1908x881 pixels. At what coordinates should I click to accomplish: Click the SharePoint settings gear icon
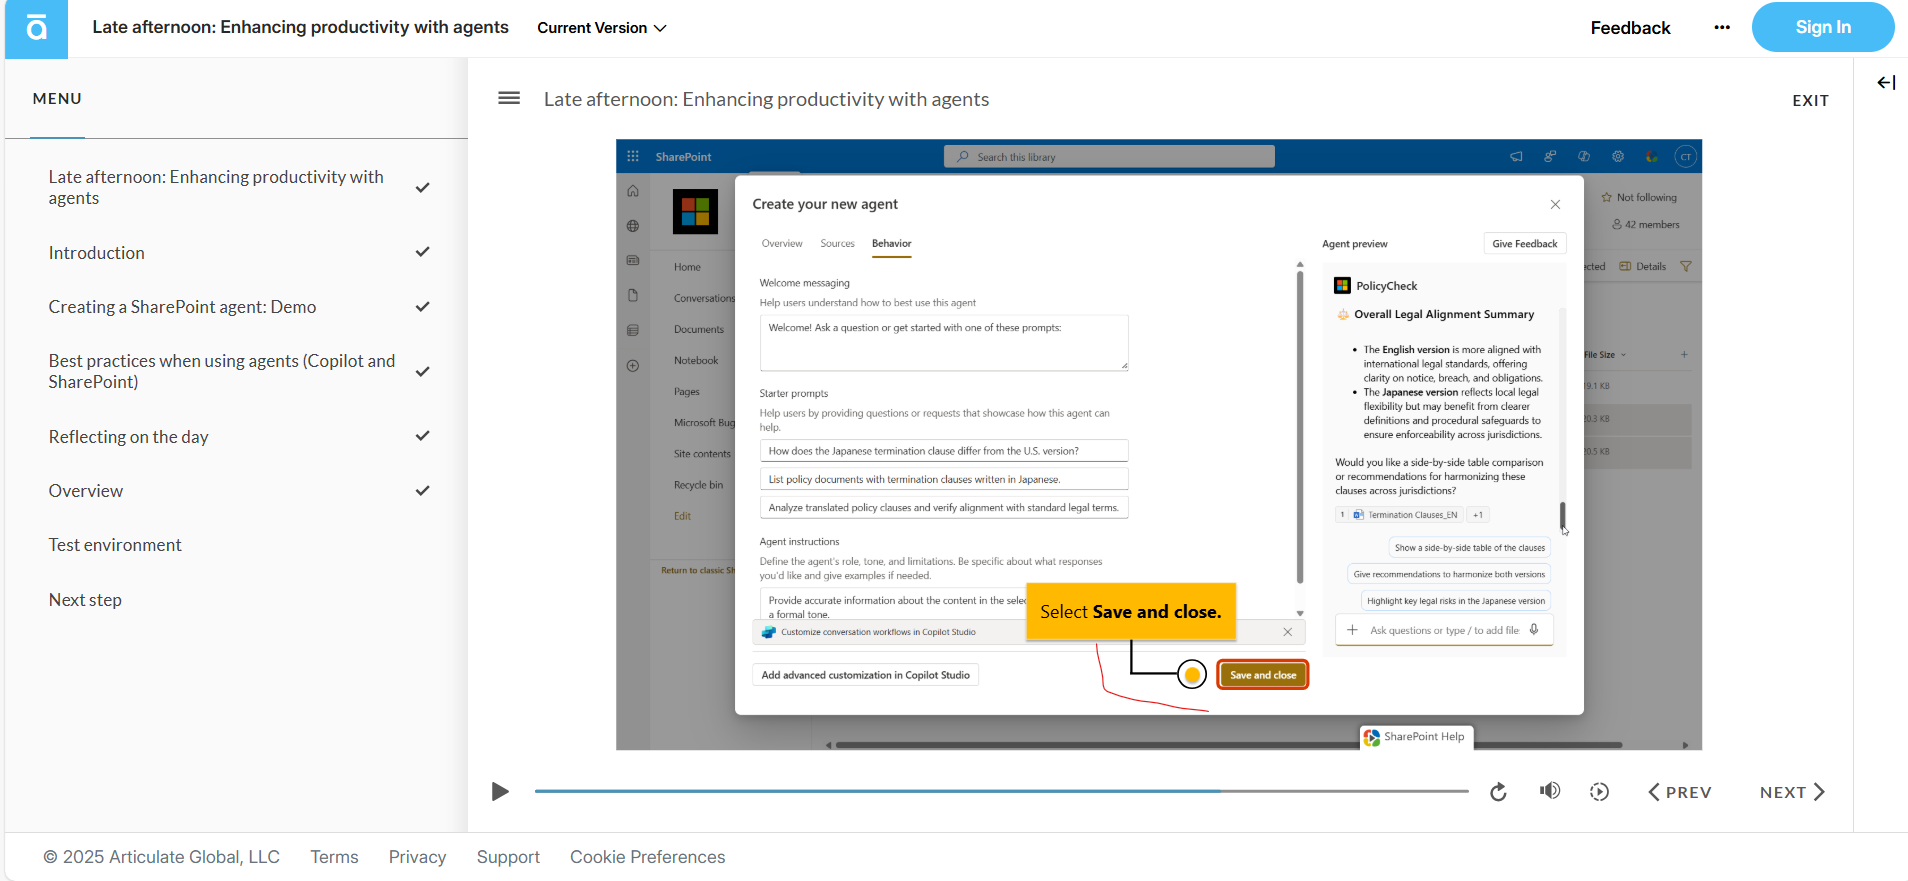coord(1617,156)
